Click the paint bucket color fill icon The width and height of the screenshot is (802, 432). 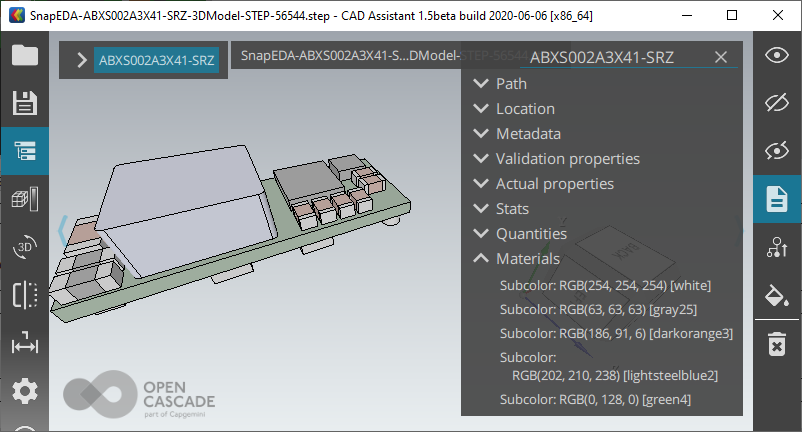tap(776, 296)
